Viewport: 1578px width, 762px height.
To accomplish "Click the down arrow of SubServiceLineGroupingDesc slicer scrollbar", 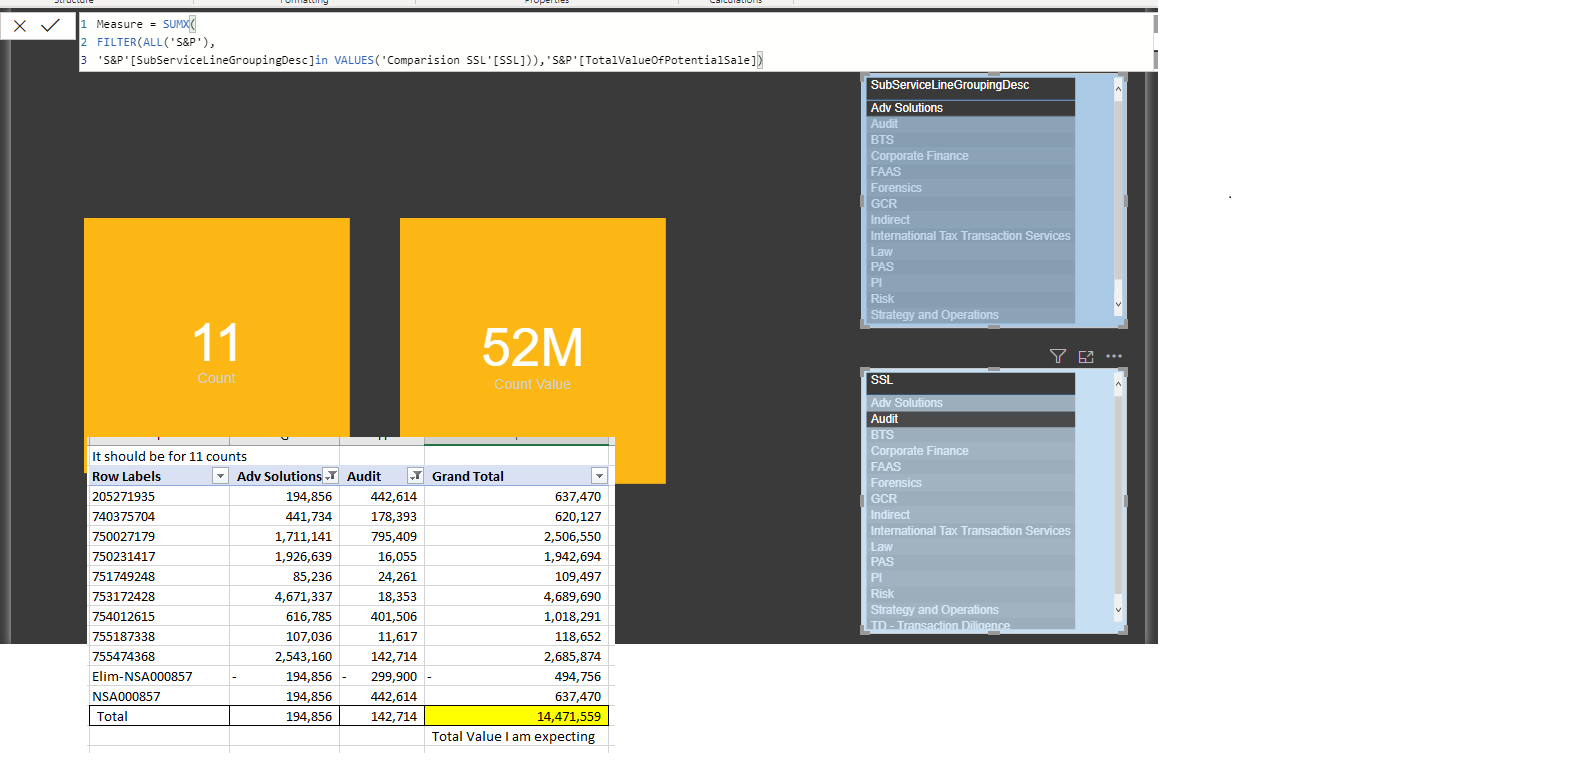I will pos(1118,304).
